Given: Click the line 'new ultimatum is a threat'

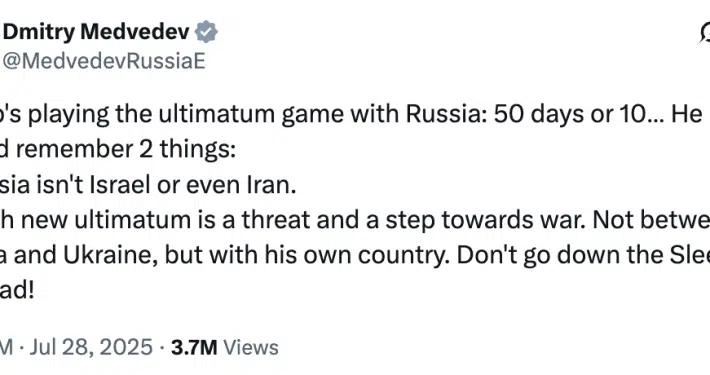Looking at the screenshot, I should click(x=355, y=220).
